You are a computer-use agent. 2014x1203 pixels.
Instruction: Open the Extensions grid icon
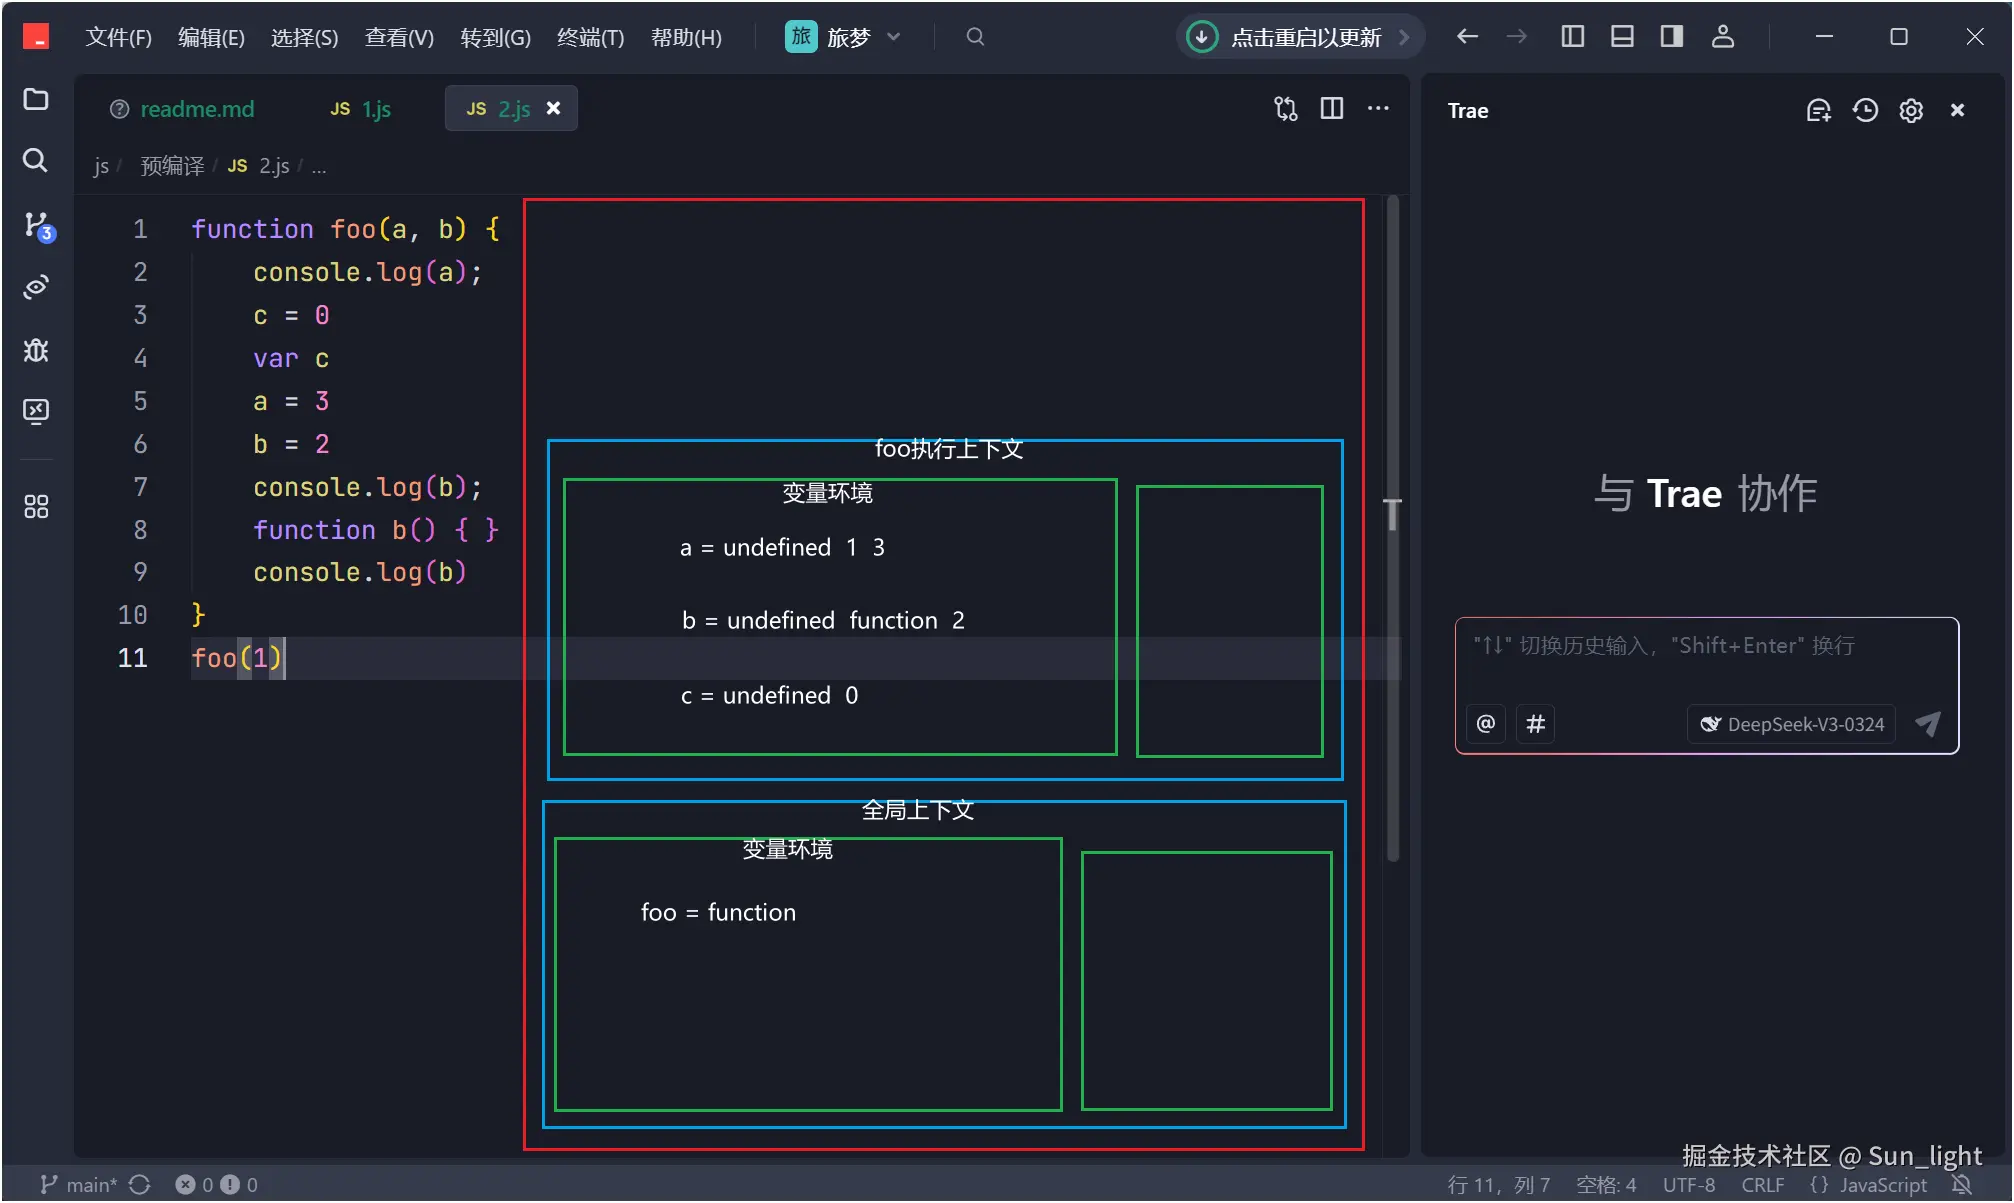(36, 507)
